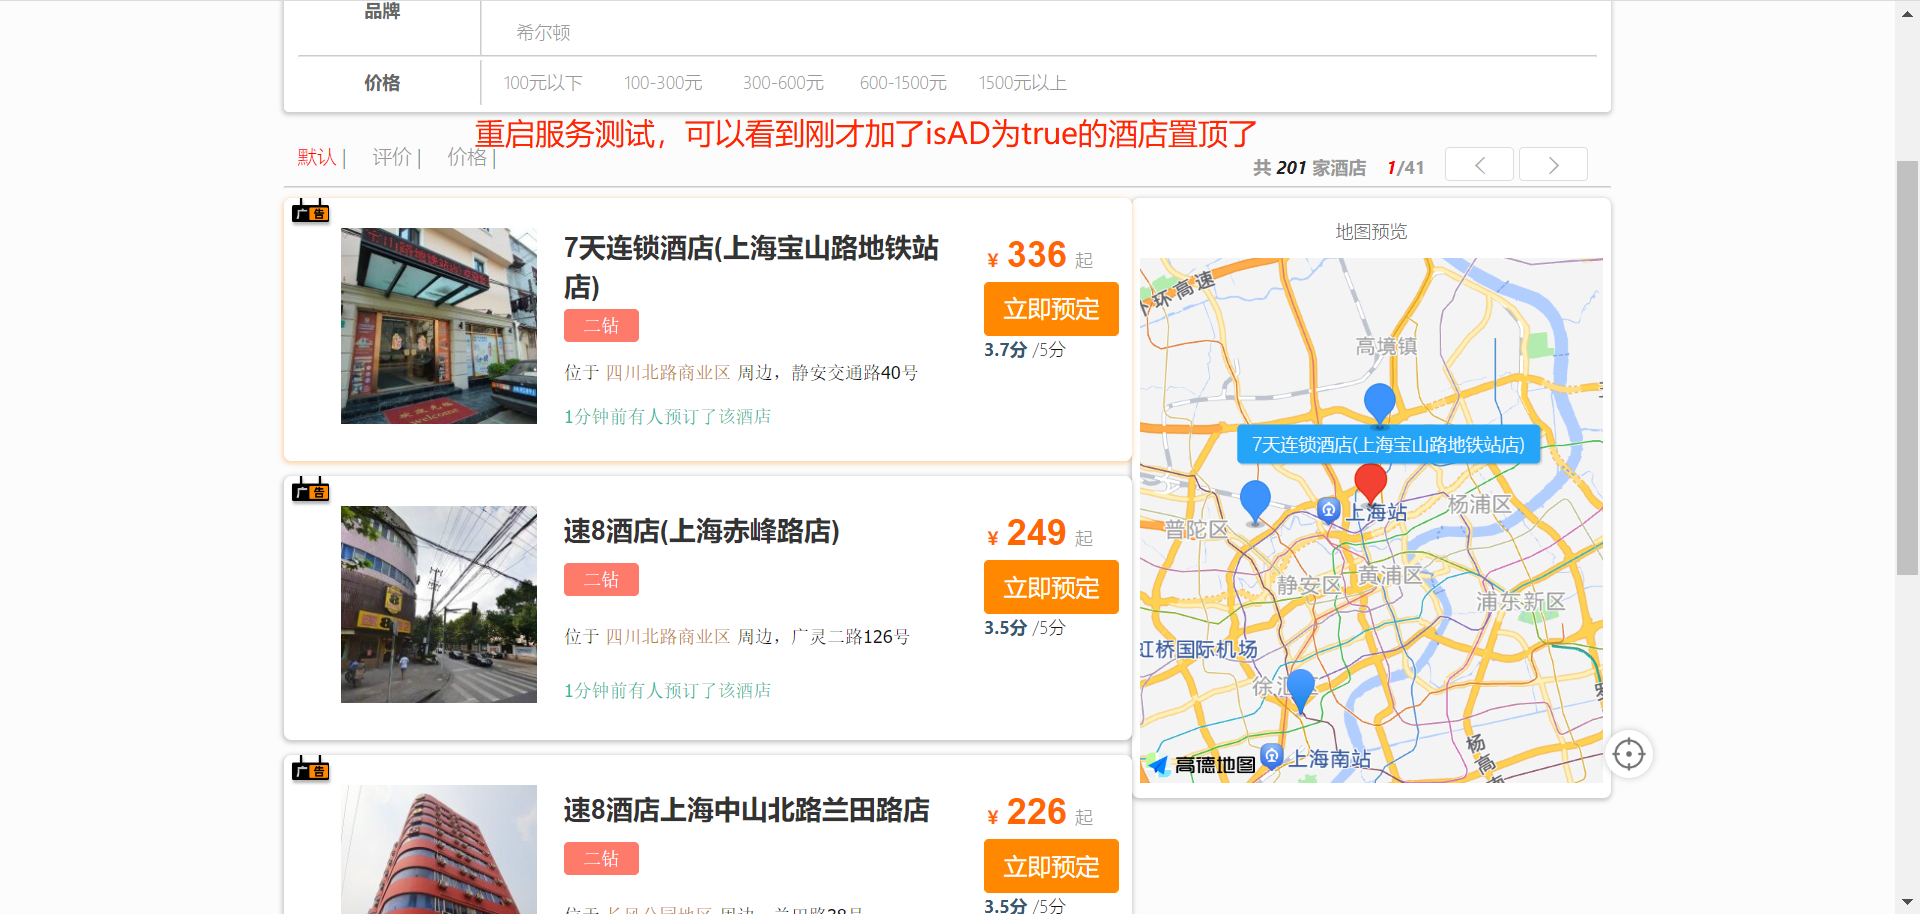Click rating 3.7分 /5分
This screenshot has width=1920, height=914.
(1025, 350)
